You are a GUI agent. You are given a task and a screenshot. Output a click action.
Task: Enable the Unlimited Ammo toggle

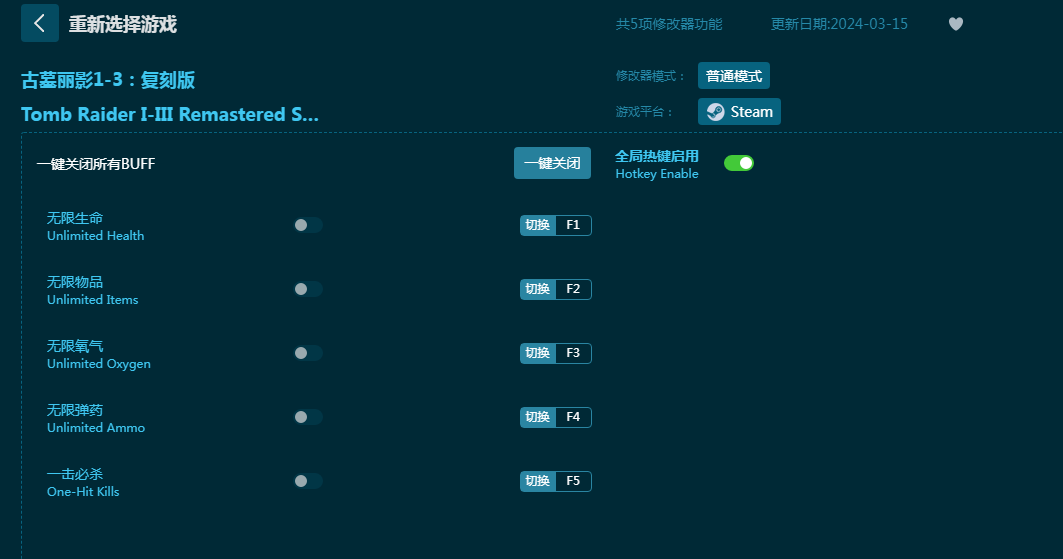308,417
